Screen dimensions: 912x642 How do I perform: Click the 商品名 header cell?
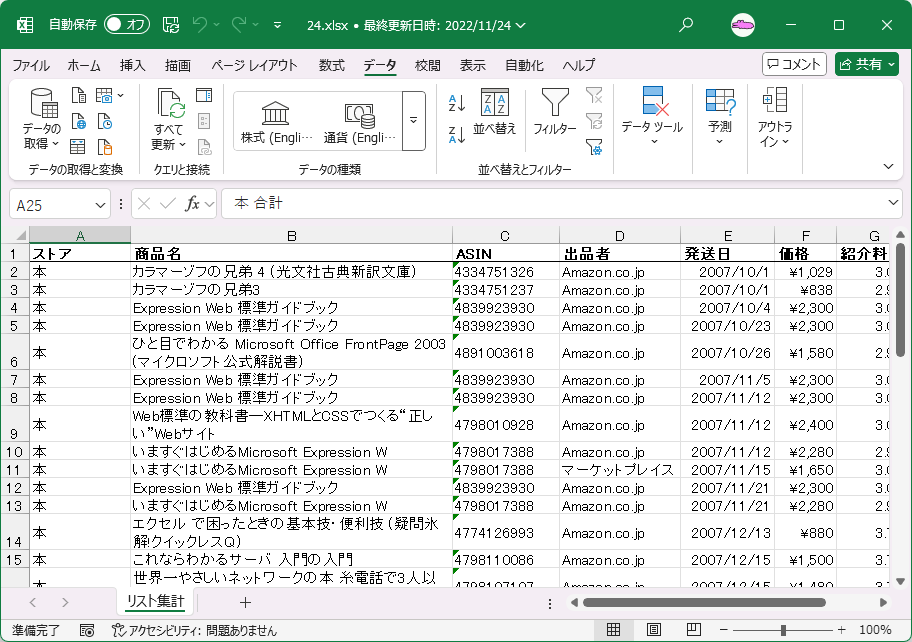coord(291,254)
